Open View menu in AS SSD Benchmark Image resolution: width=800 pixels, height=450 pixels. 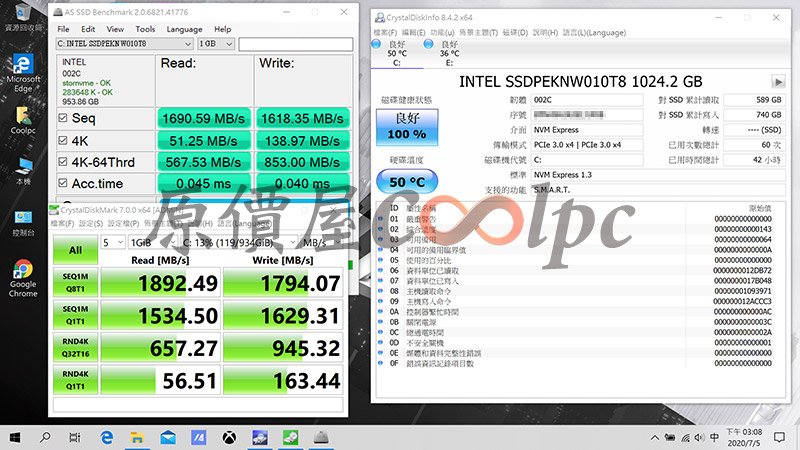tap(115, 29)
